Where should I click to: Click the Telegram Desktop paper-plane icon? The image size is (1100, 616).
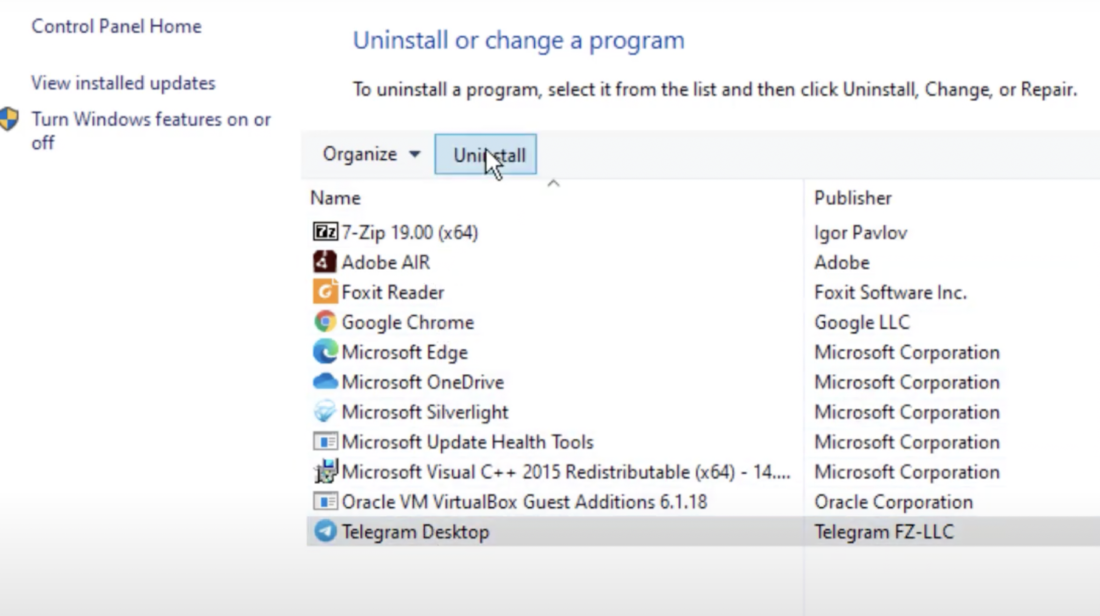pyautogui.click(x=325, y=532)
